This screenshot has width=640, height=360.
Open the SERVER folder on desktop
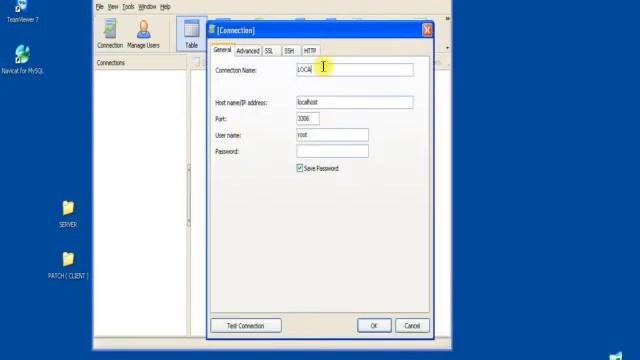click(x=68, y=214)
